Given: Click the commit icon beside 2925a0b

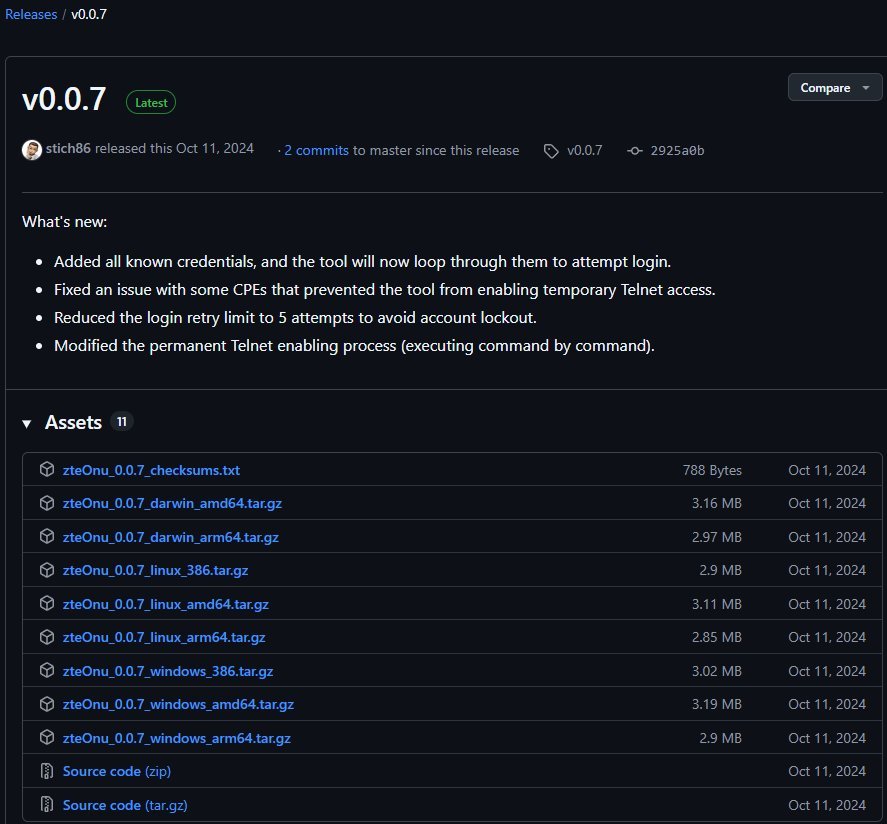Looking at the screenshot, I should coord(634,151).
